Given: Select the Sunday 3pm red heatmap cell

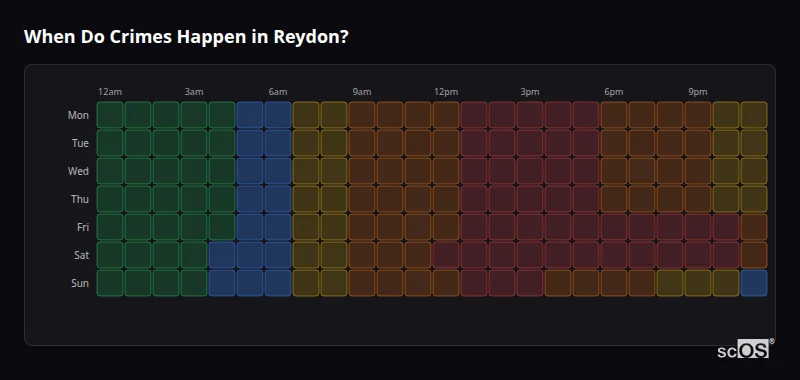Looking at the screenshot, I should point(530,283).
